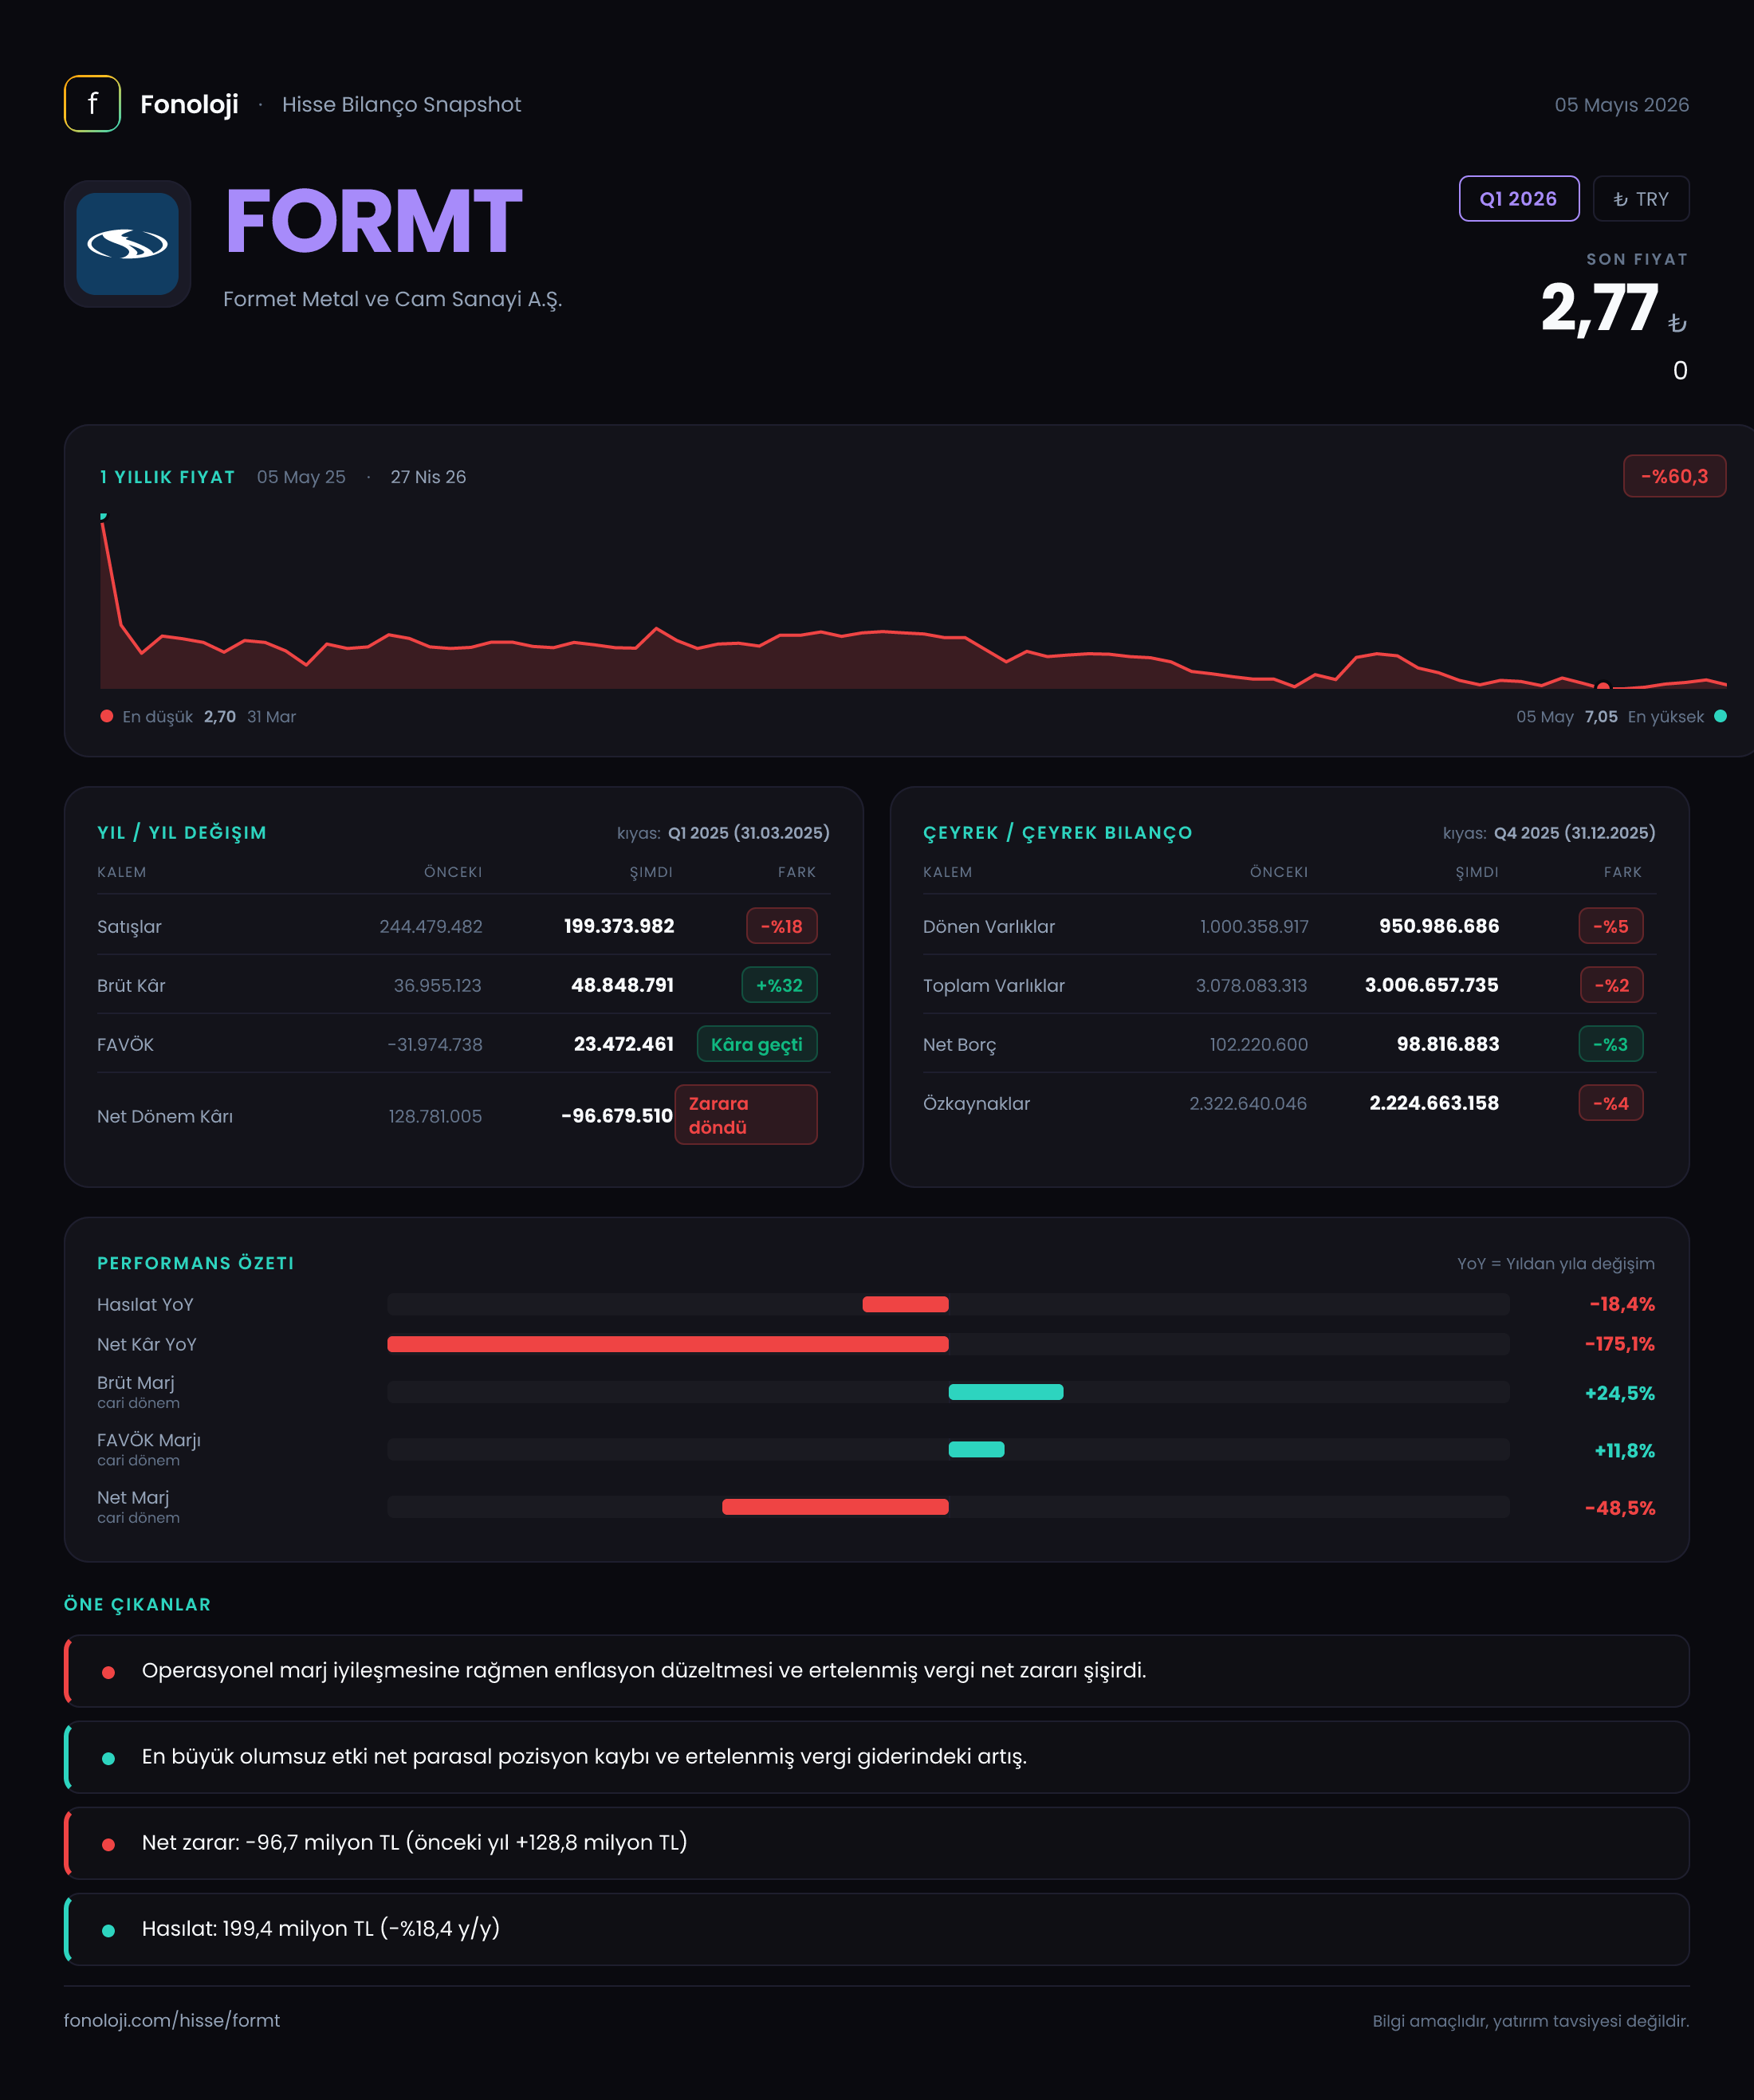Click the teal bullet of 'Hasılat: 199,4' highlight
Screen dimensions: 1754x2100
point(108,1930)
